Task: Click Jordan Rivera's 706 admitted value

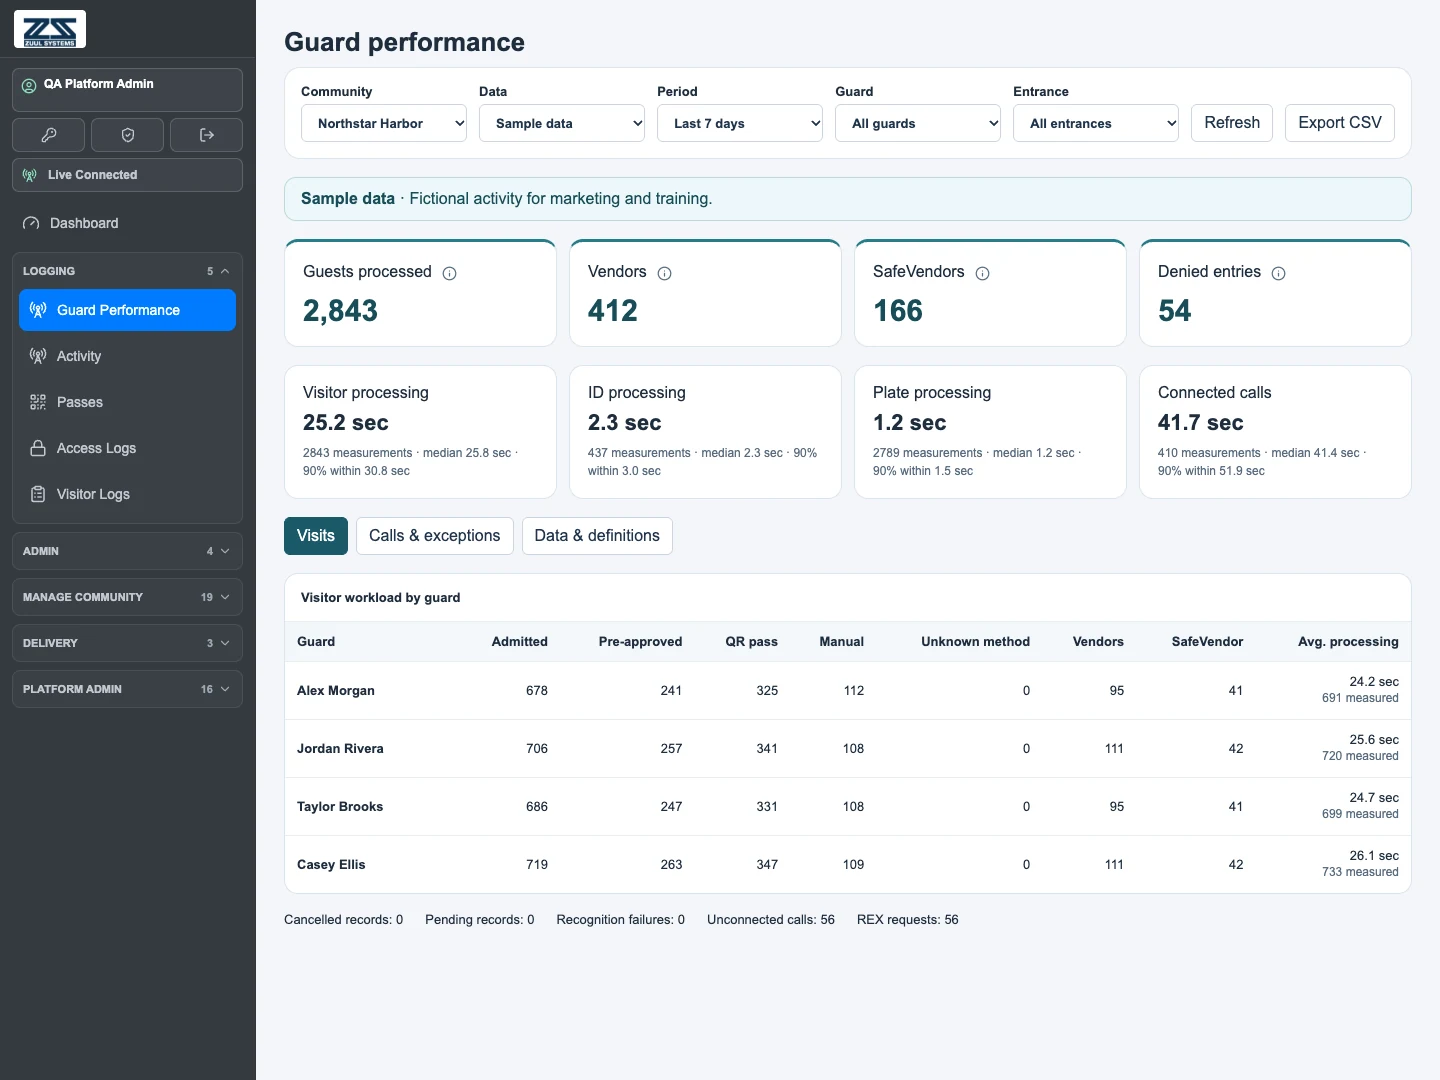Action: pos(537,749)
